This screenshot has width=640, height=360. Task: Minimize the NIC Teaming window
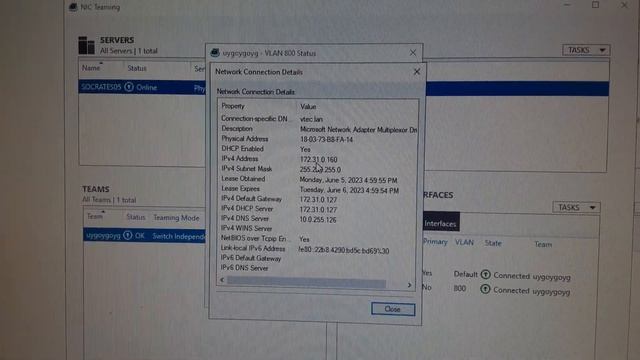point(567,5)
